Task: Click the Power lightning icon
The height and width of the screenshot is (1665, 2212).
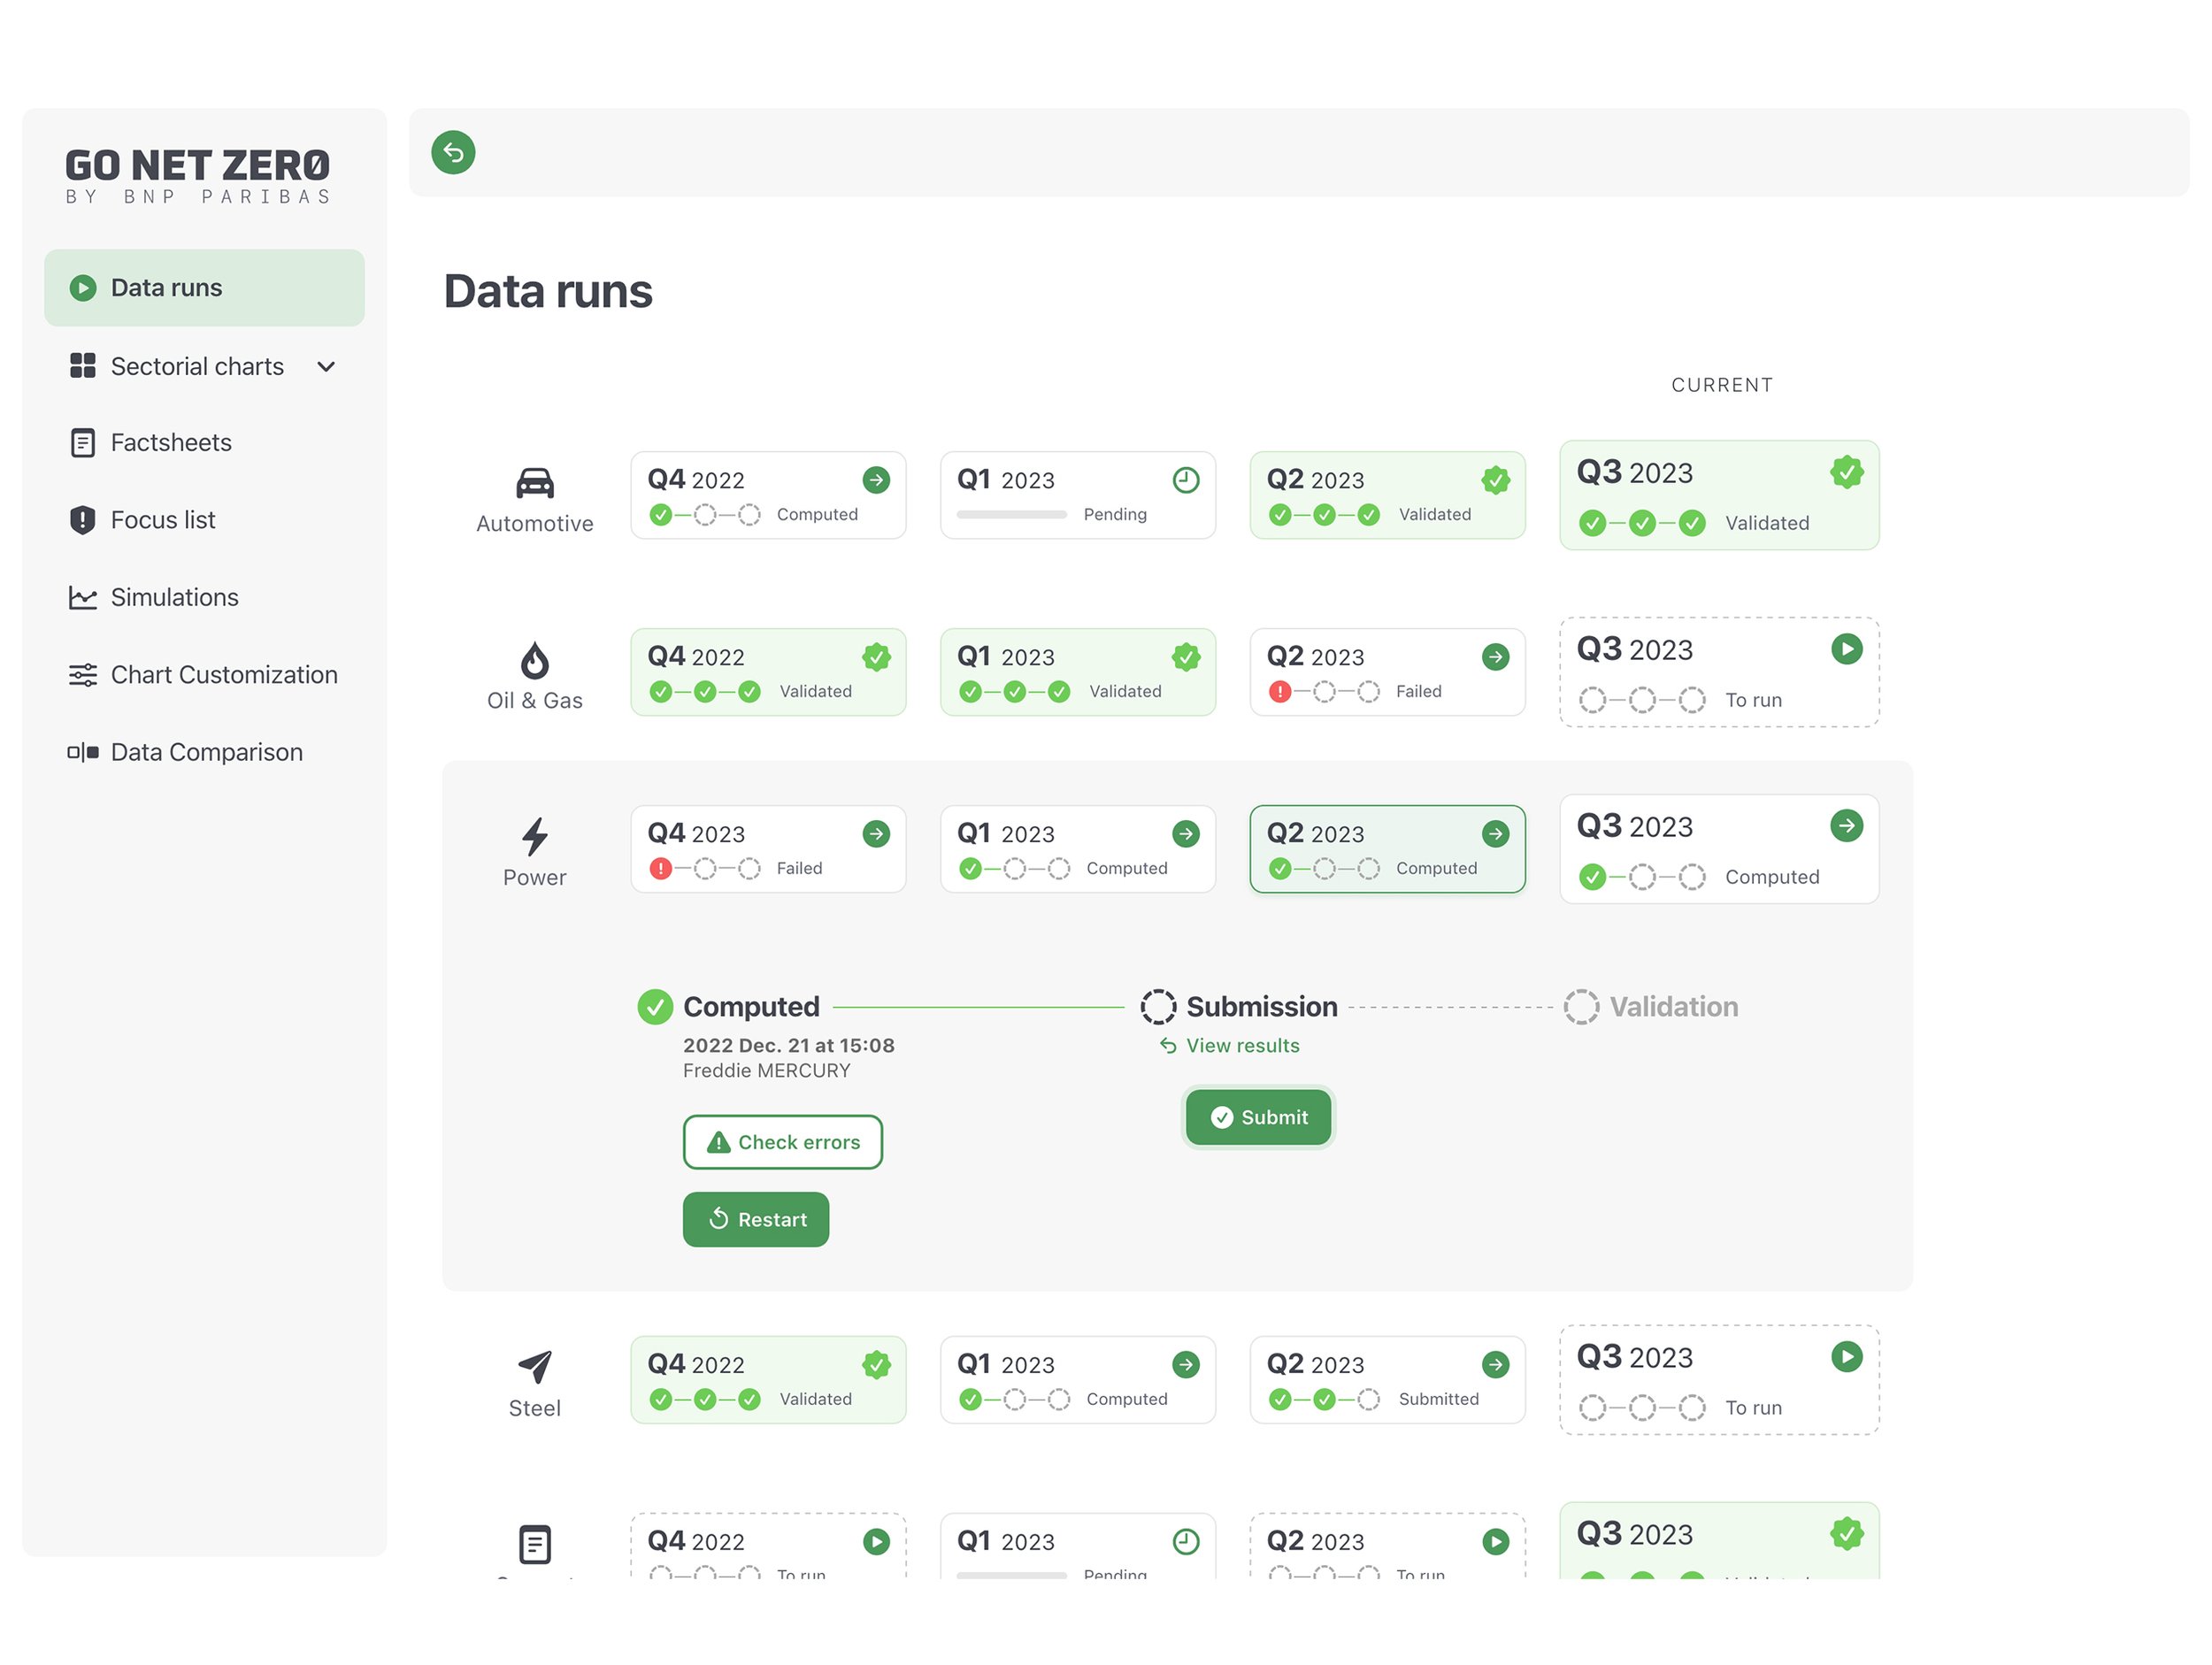Action: click(535, 837)
